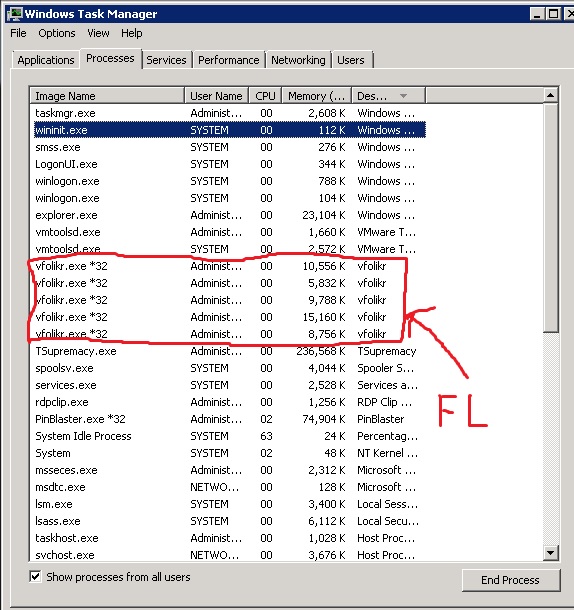This screenshot has height=610, width=574.
Task: Open the File menu
Action: click(x=18, y=33)
